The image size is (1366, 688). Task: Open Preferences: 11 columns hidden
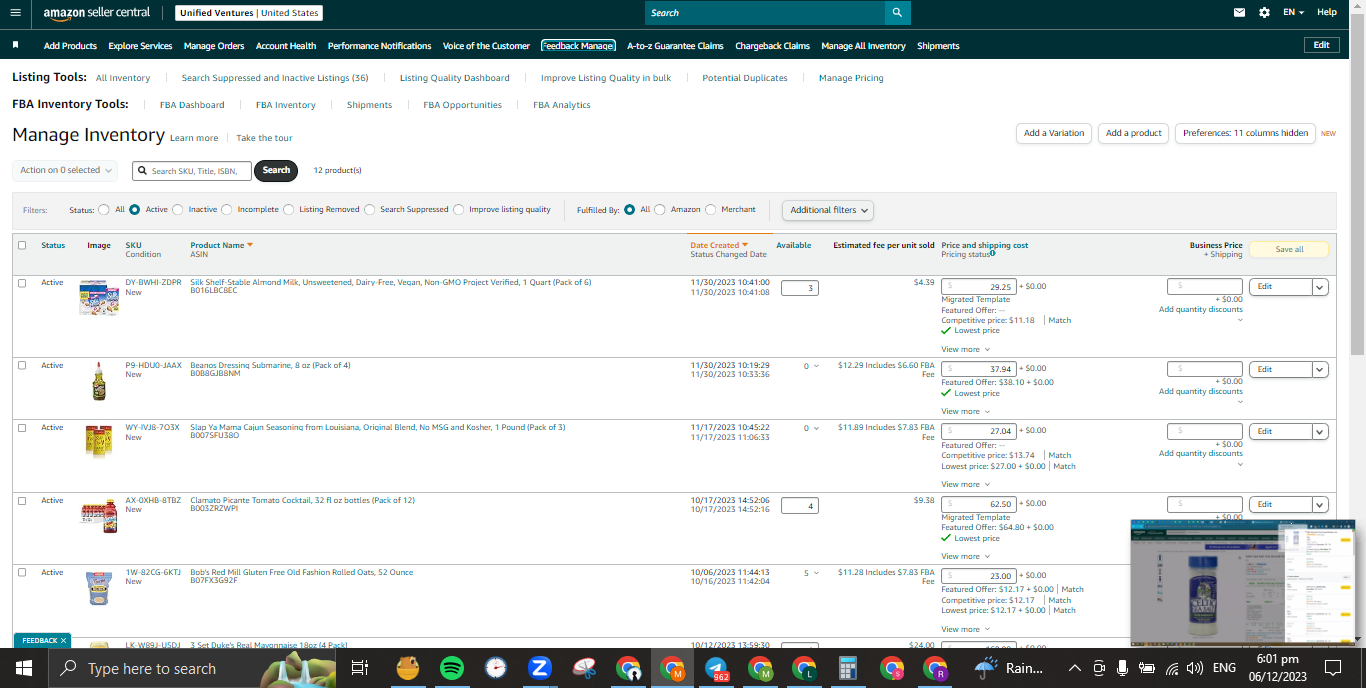tap(1245, 133)
